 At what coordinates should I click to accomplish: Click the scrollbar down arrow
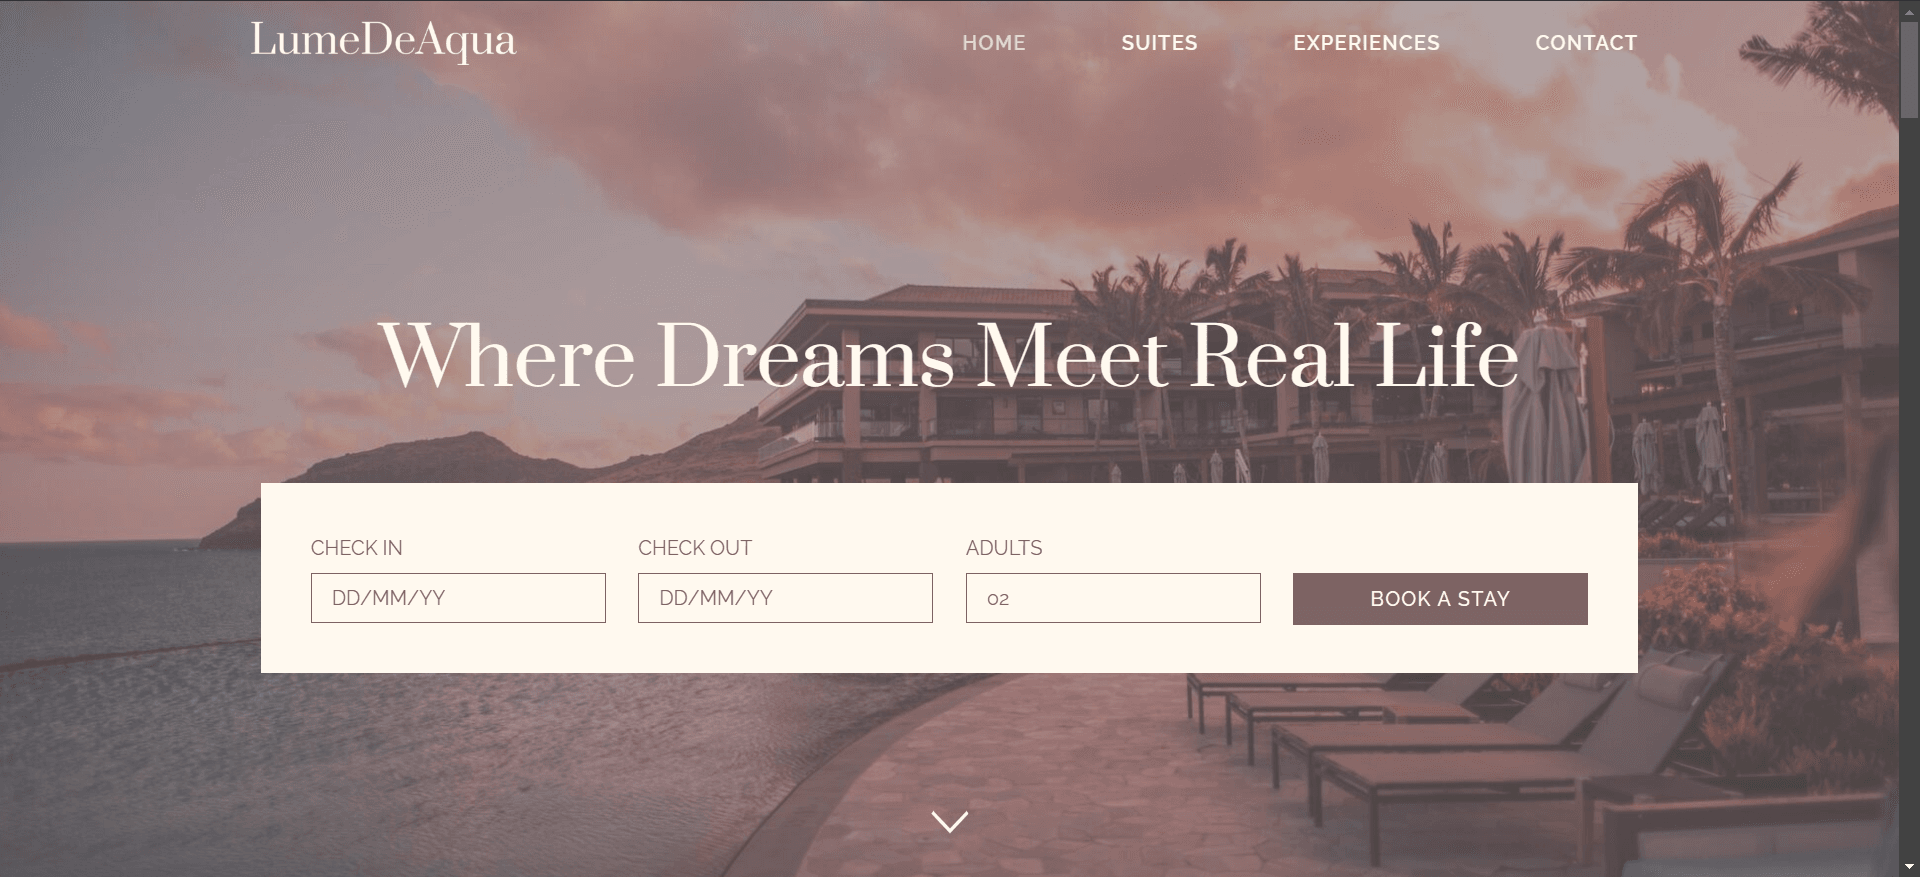(x=1909, y=868)
